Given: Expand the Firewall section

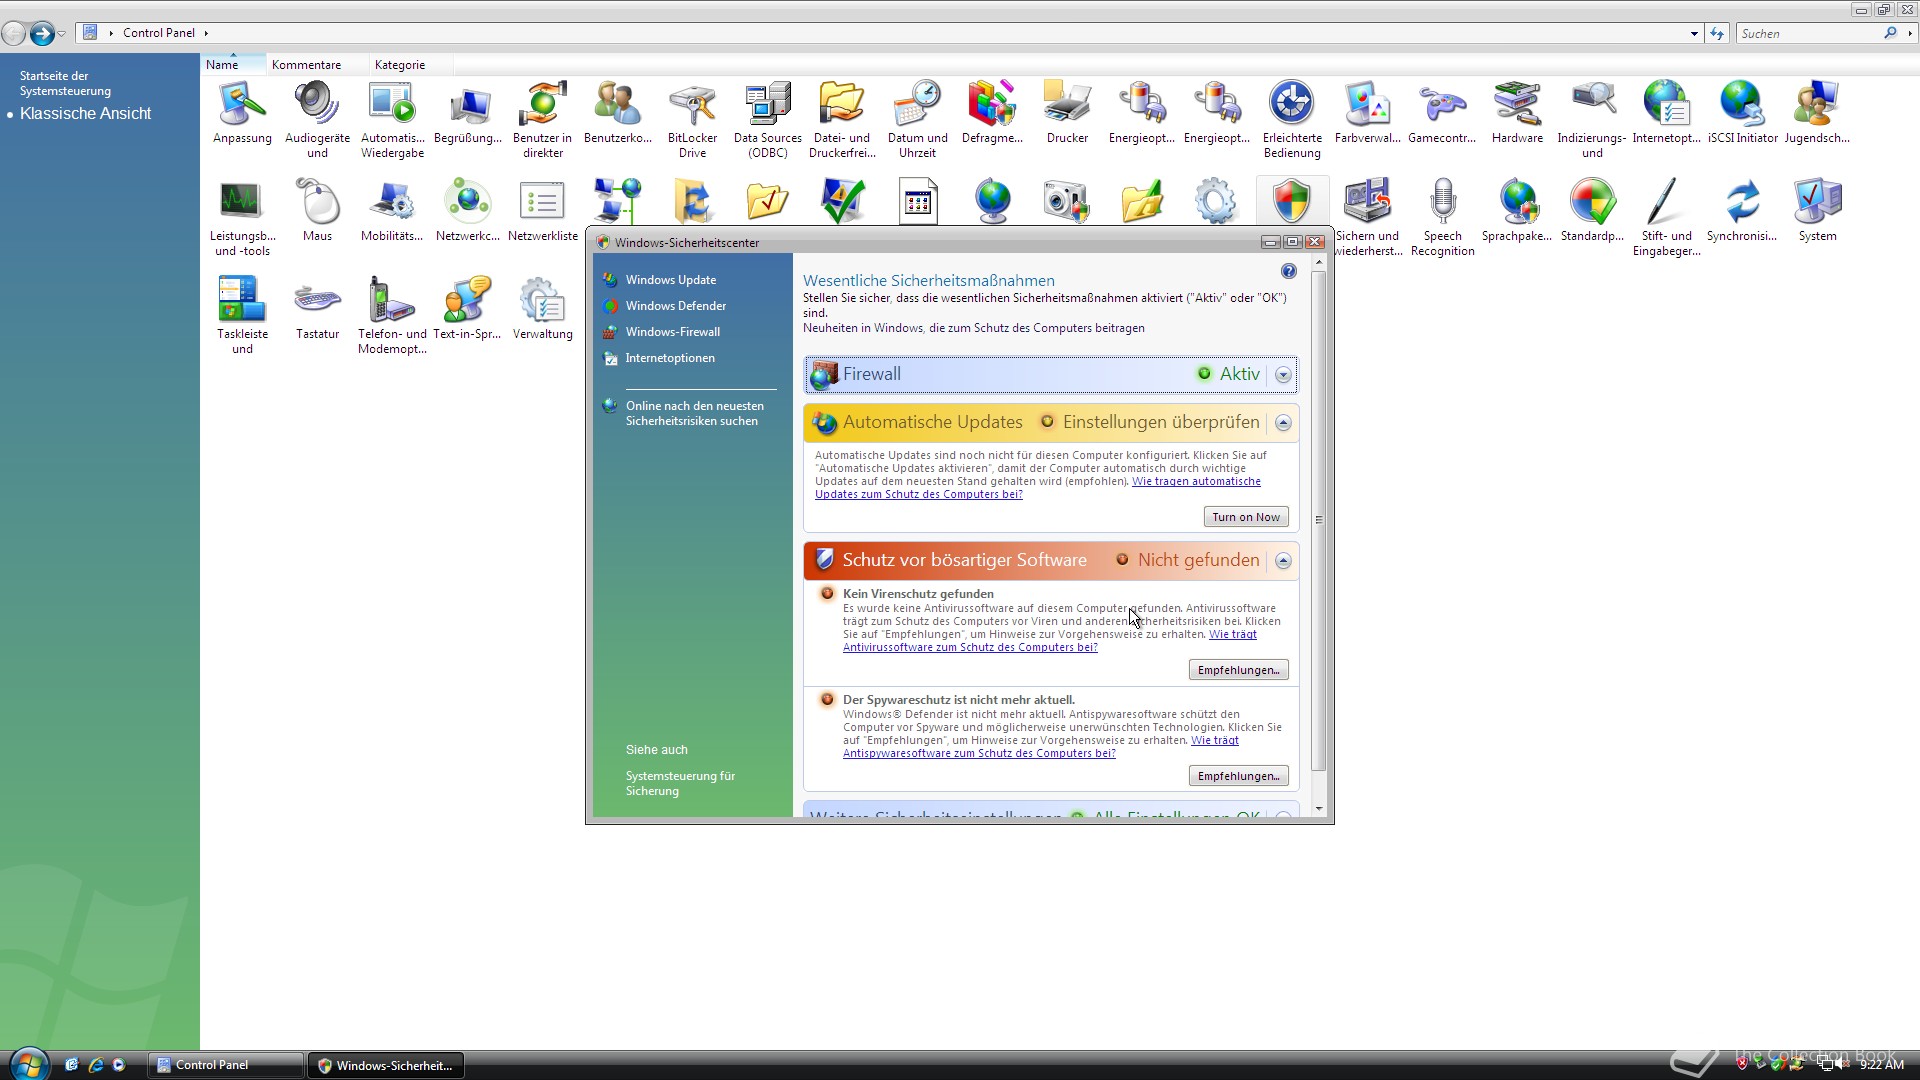Looking at the screenshot, I should pyautogui.click(x=1283, y=375).
